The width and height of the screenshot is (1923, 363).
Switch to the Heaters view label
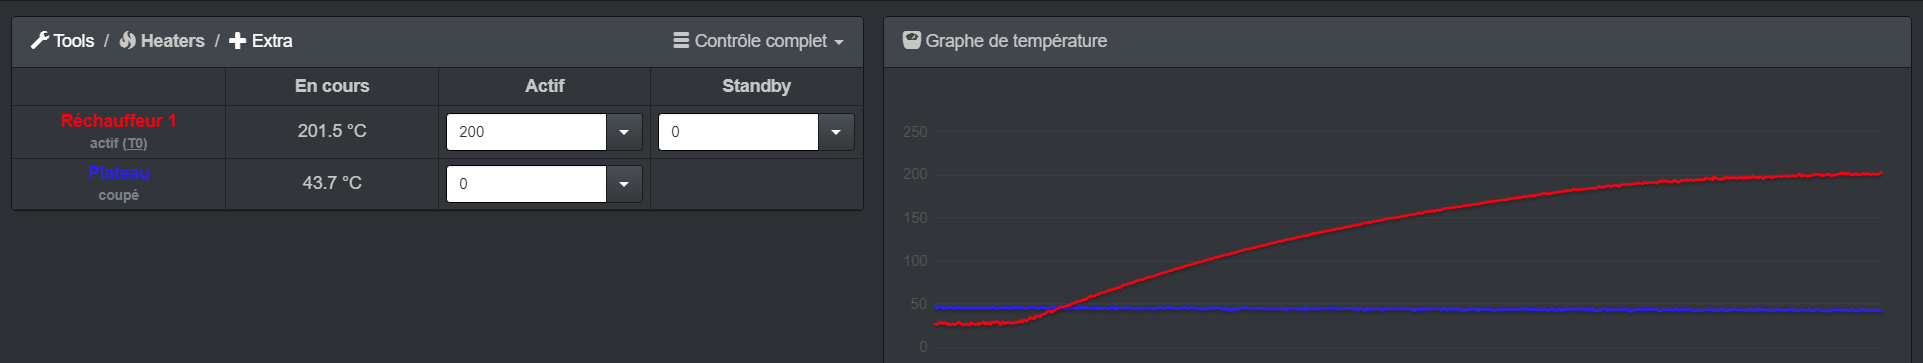[x=172, y=41]
